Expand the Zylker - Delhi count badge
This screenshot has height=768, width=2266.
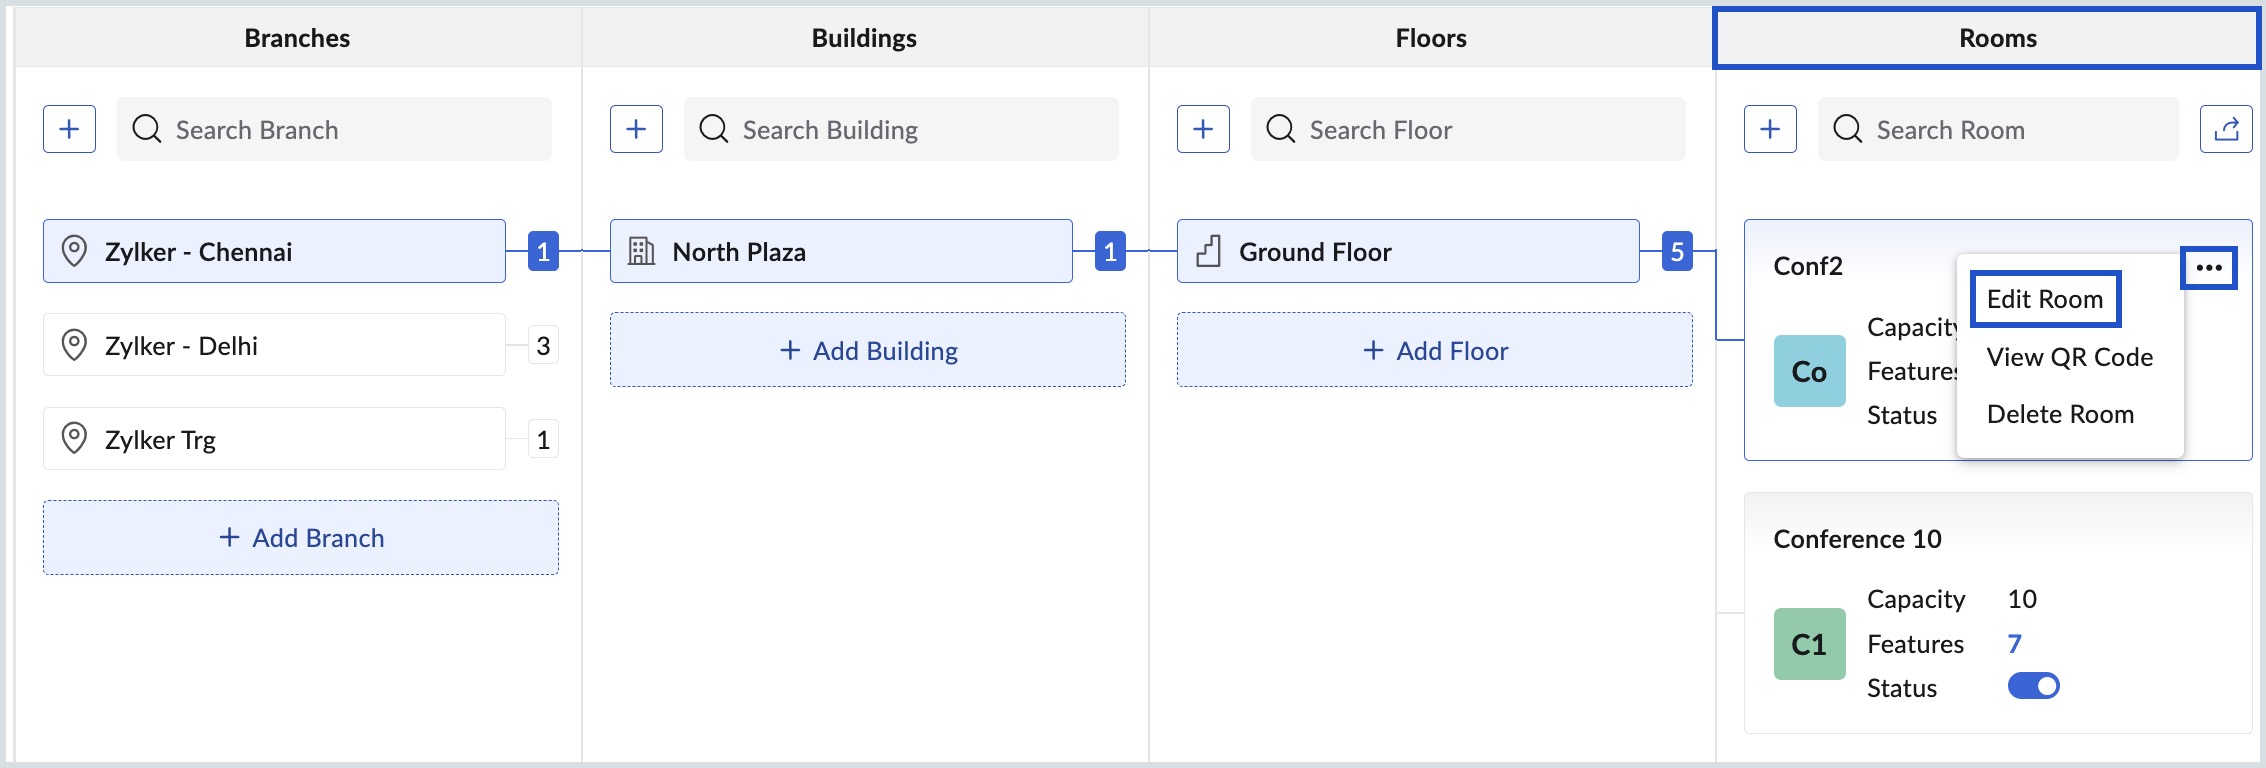coord(543,346)
